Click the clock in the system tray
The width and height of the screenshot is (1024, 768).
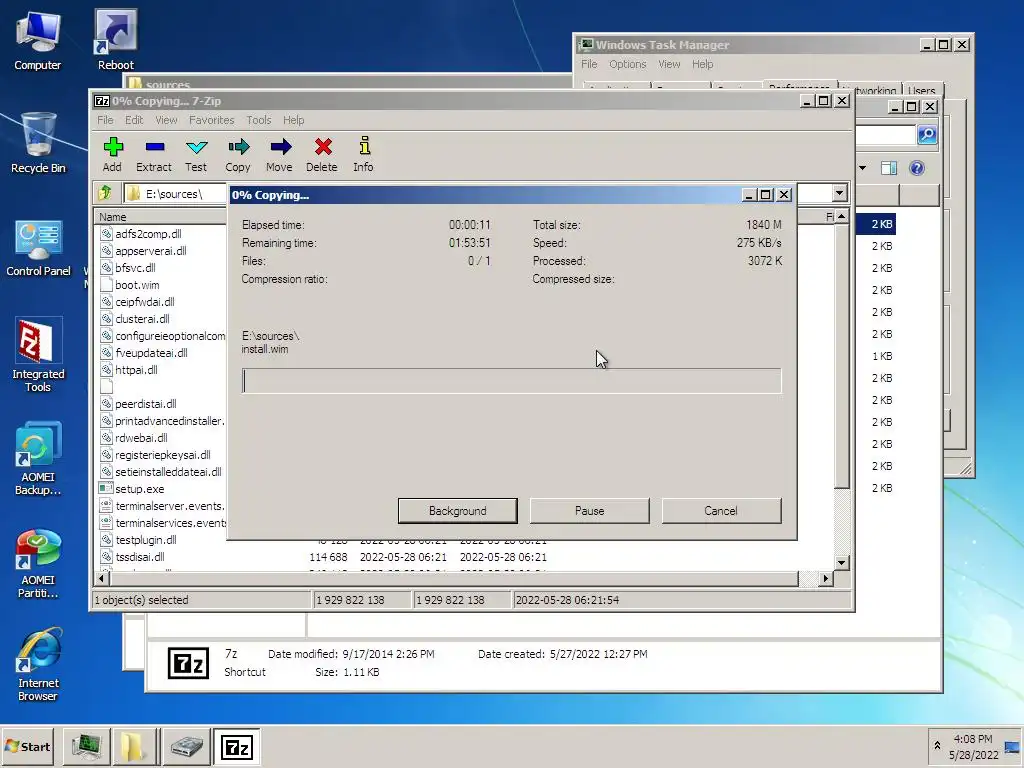(973, 747)
